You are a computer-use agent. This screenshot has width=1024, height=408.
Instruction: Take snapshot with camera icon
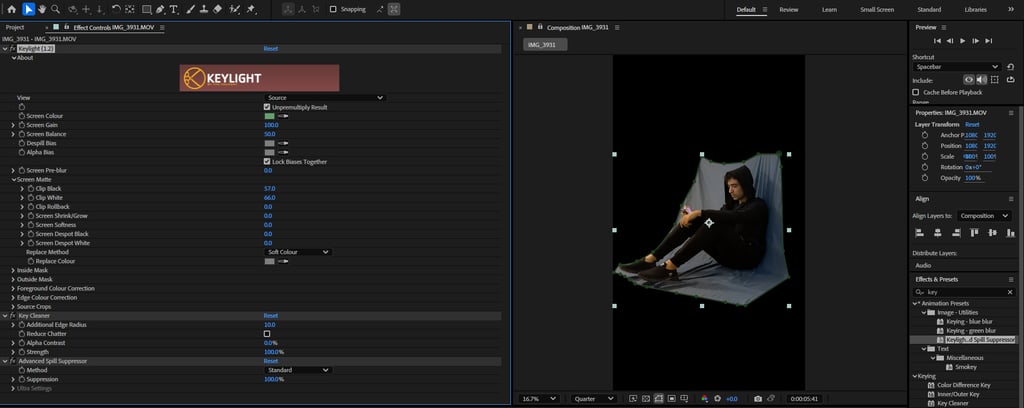(x=758, y=398)
